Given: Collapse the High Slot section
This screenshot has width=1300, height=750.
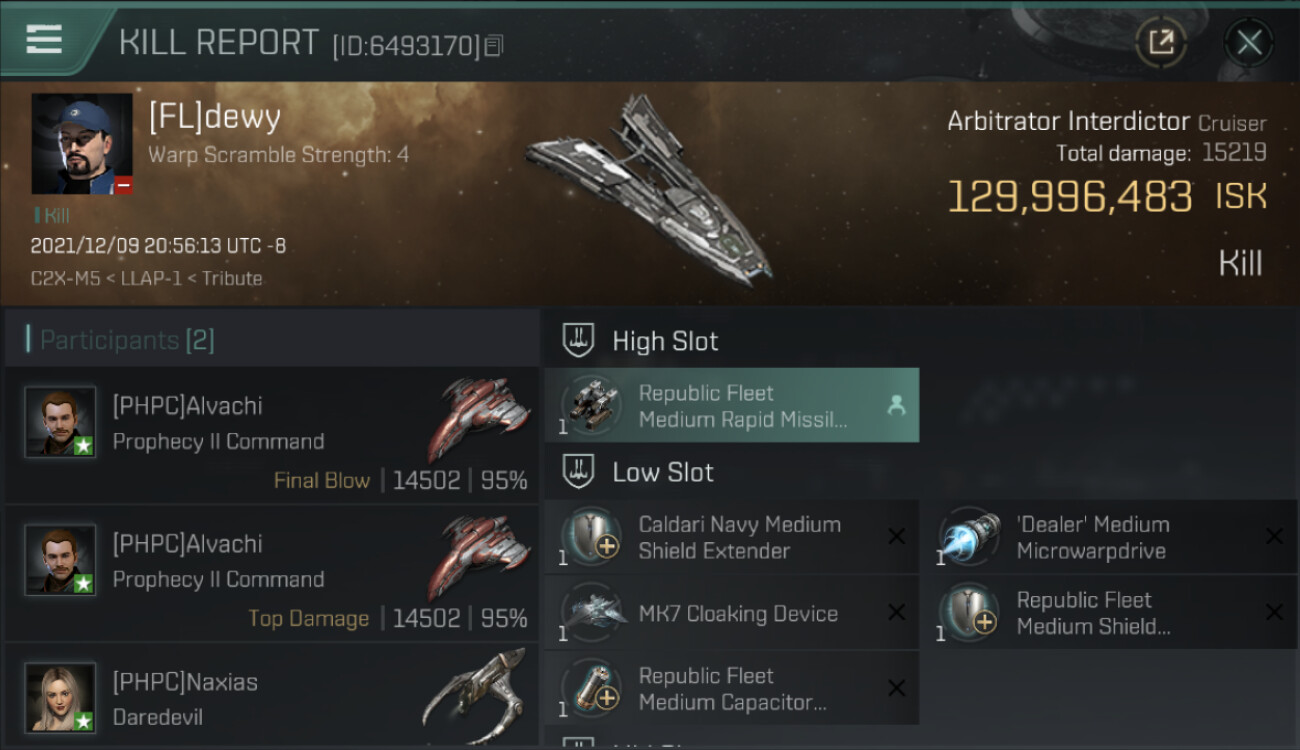Looking at the screenshot, I should pyautogui.click(x=579, y=341).
